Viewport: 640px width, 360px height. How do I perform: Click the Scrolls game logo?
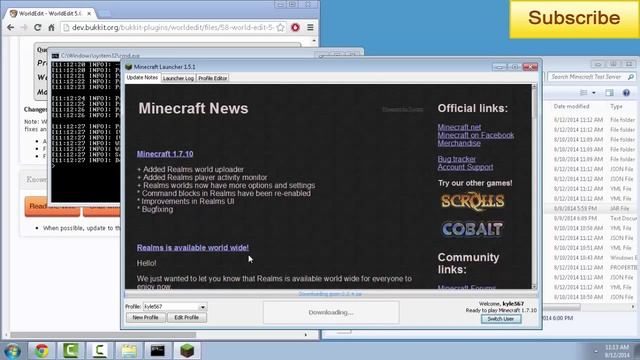click(x=473, y=201)
